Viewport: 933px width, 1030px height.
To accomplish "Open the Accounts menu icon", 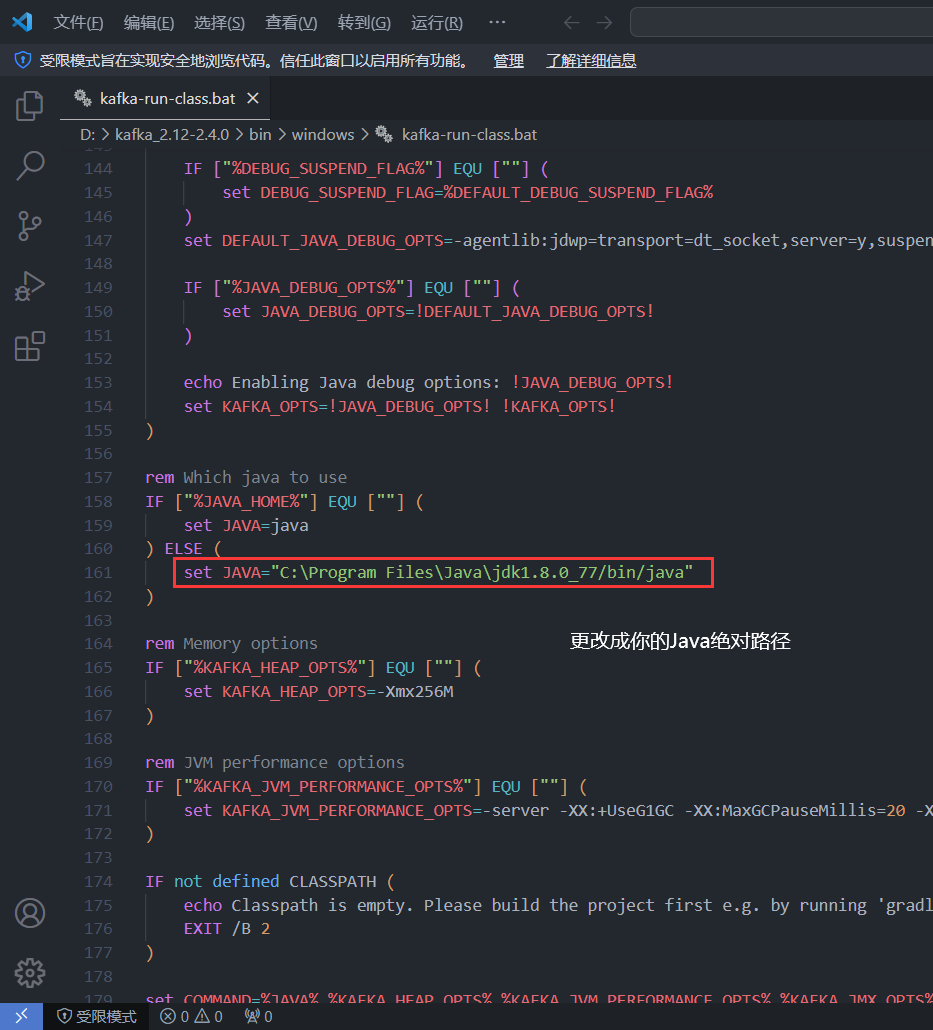I will point(30,913).
